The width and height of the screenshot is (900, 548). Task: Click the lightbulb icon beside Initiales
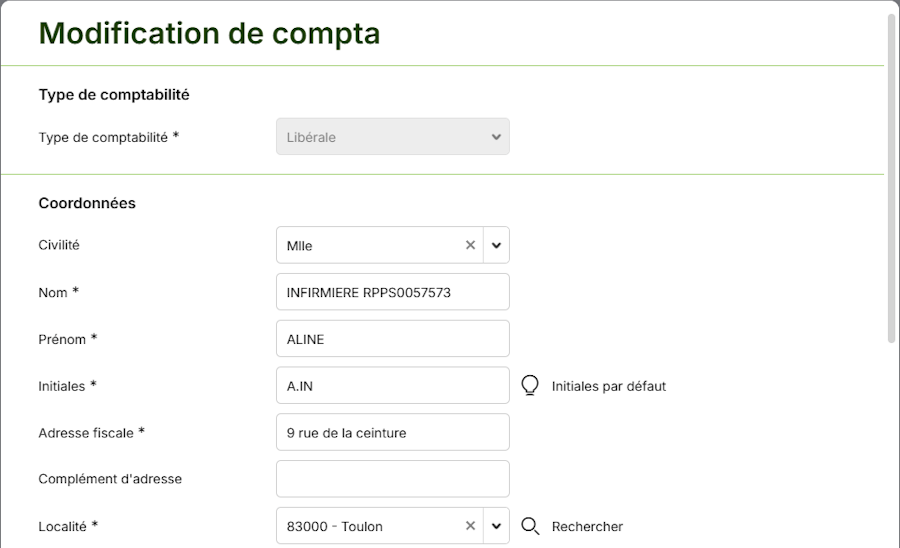pos(530,385)
